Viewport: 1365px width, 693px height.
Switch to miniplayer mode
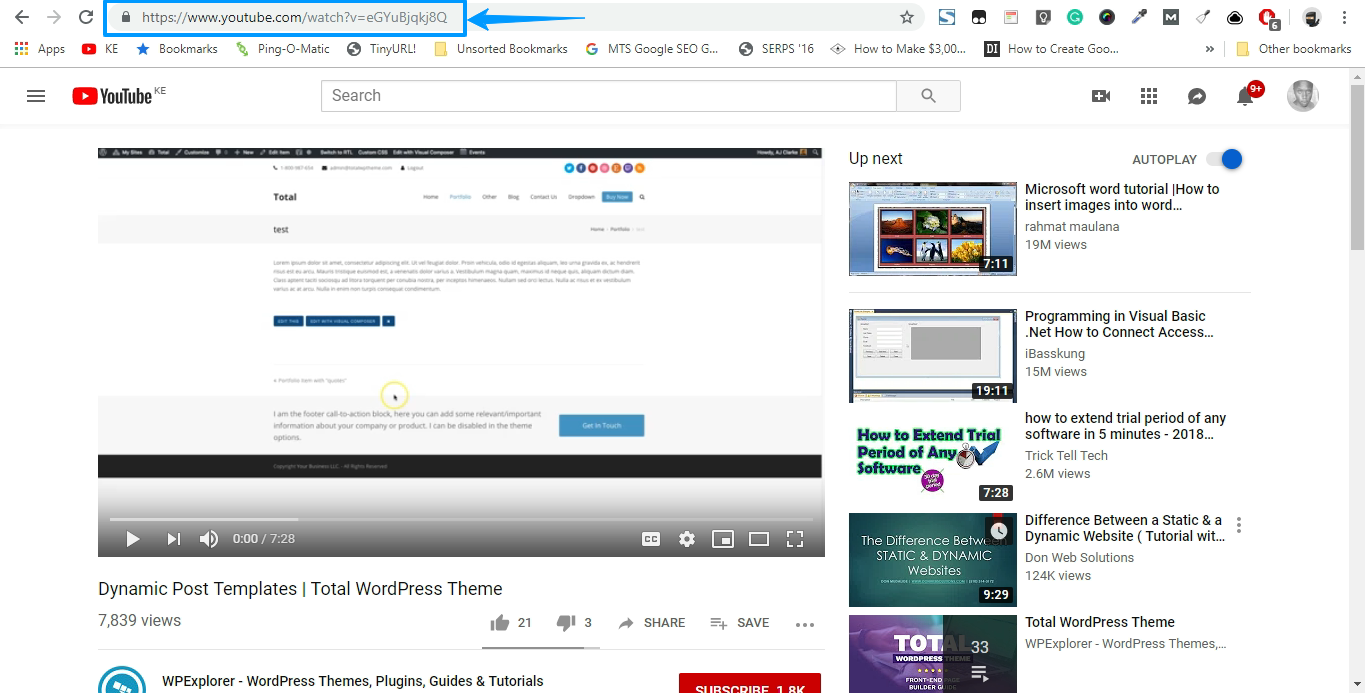[x=723, y=539]
